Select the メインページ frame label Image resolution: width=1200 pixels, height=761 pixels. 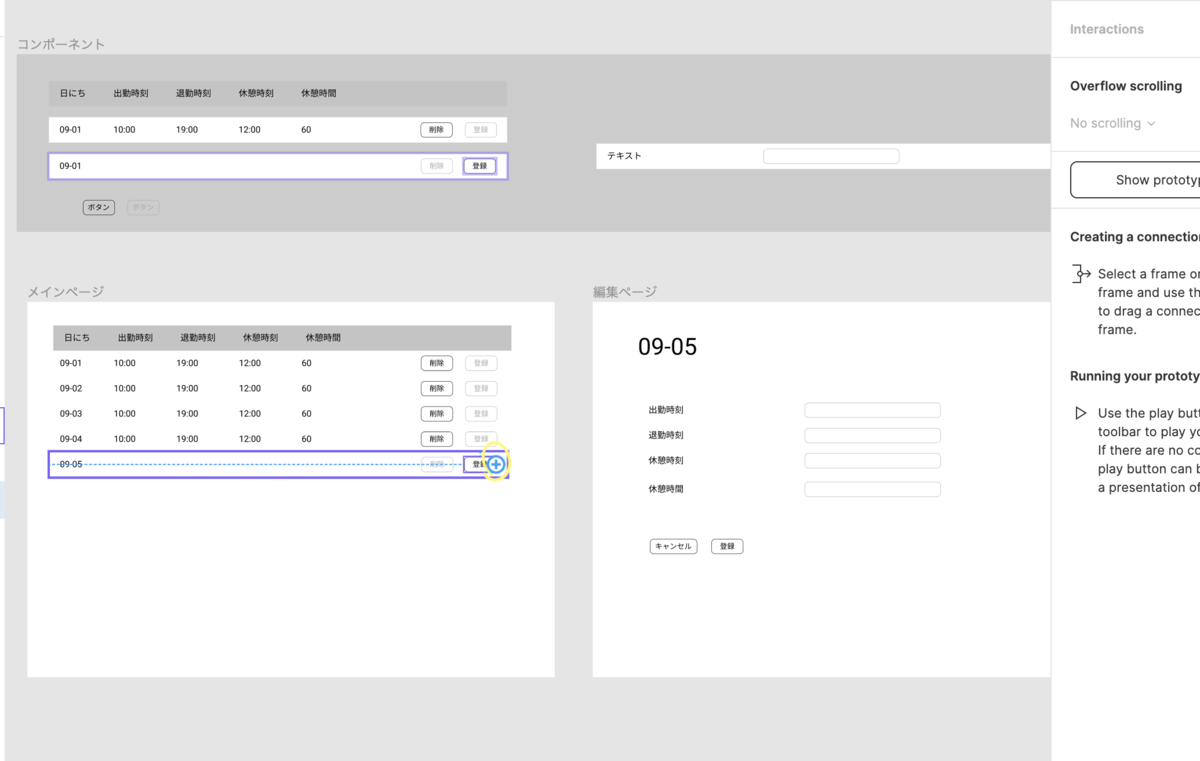click(x=65, y=291)
